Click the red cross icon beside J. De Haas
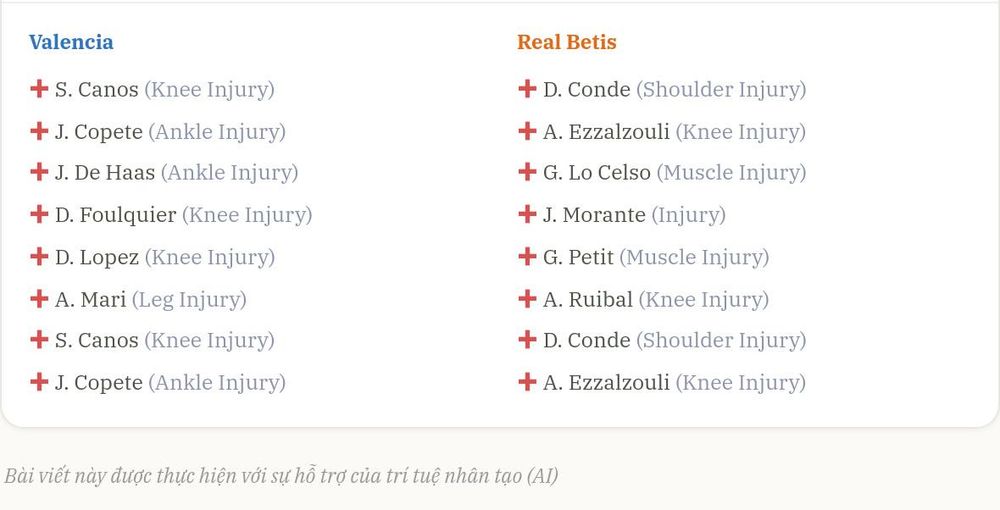 click(x=39, y=171)
